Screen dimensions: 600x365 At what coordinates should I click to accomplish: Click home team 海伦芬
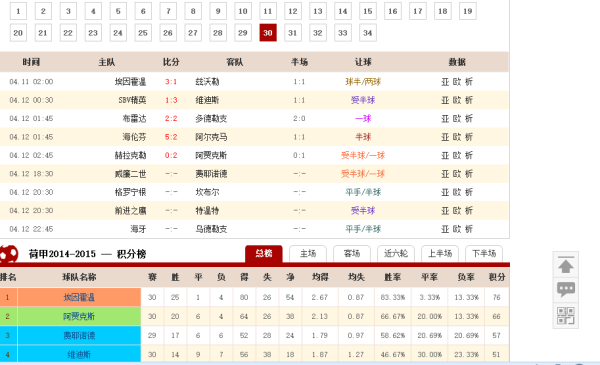(x=134, y=137)
